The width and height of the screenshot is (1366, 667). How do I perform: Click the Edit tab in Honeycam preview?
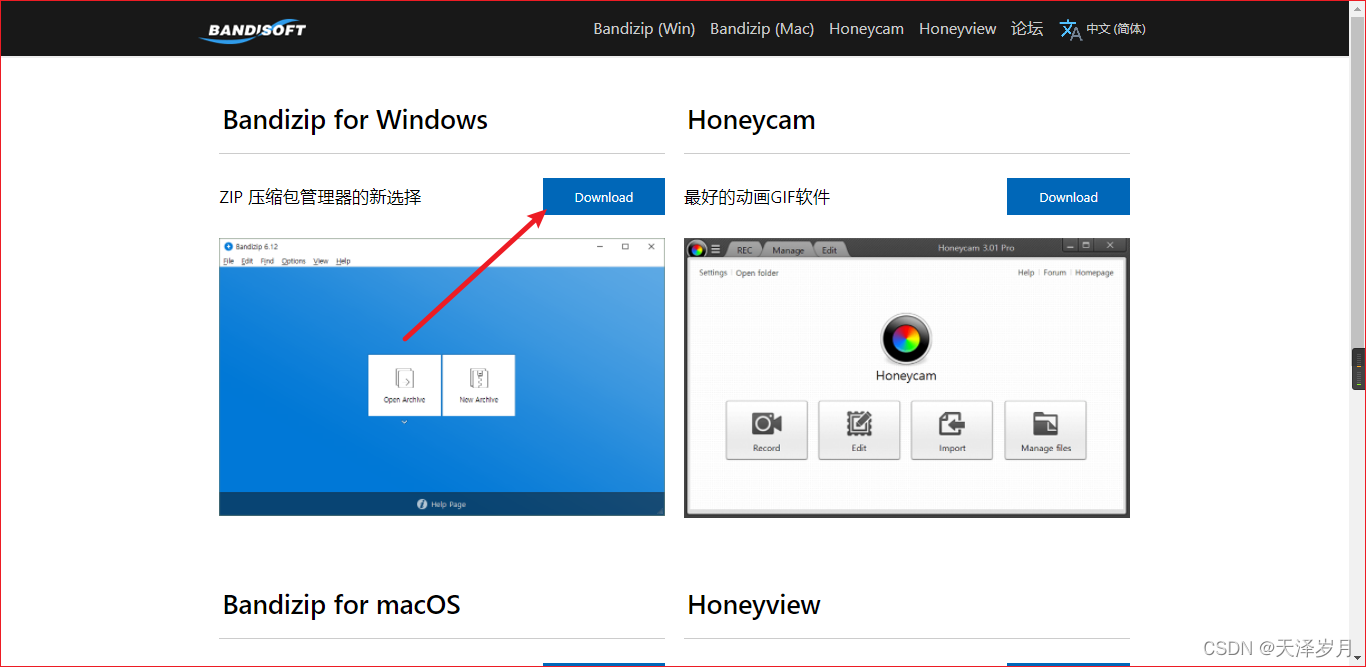[829, 249]
